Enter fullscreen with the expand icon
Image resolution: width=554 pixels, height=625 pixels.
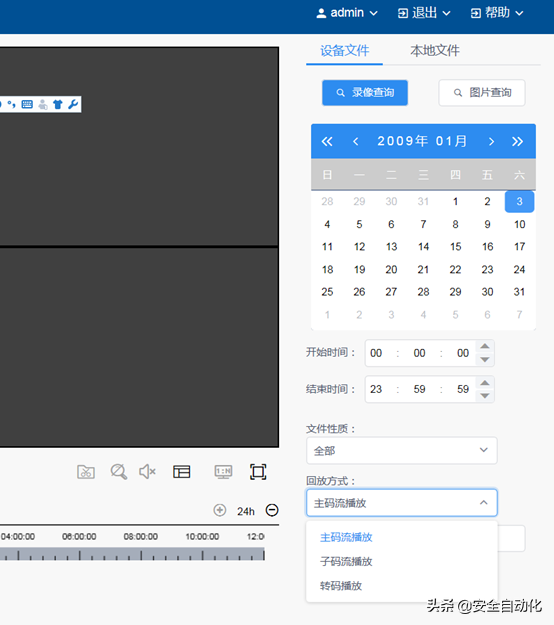[x=258, y=472]
